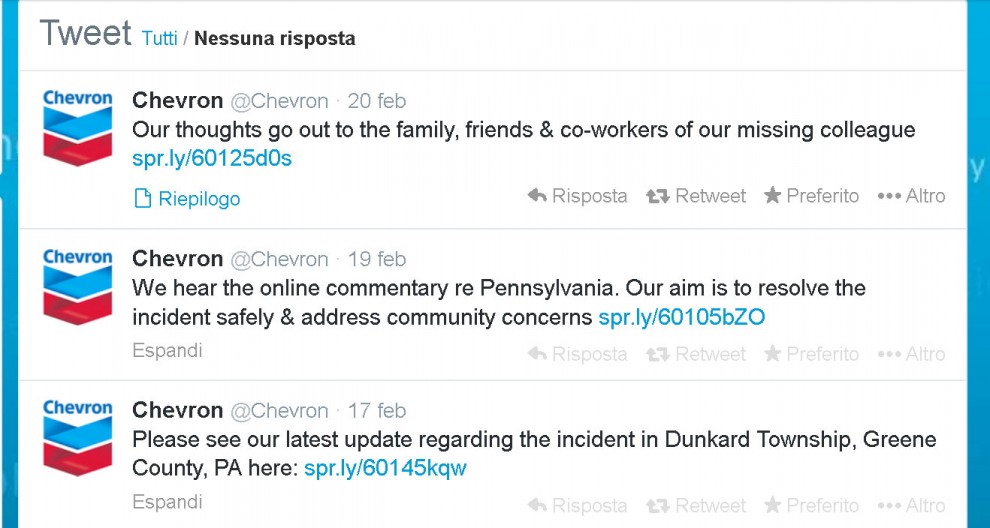Favorite the 20 feb tweet with star
Viewport: 990px width, 528px height.
[811, 196]
